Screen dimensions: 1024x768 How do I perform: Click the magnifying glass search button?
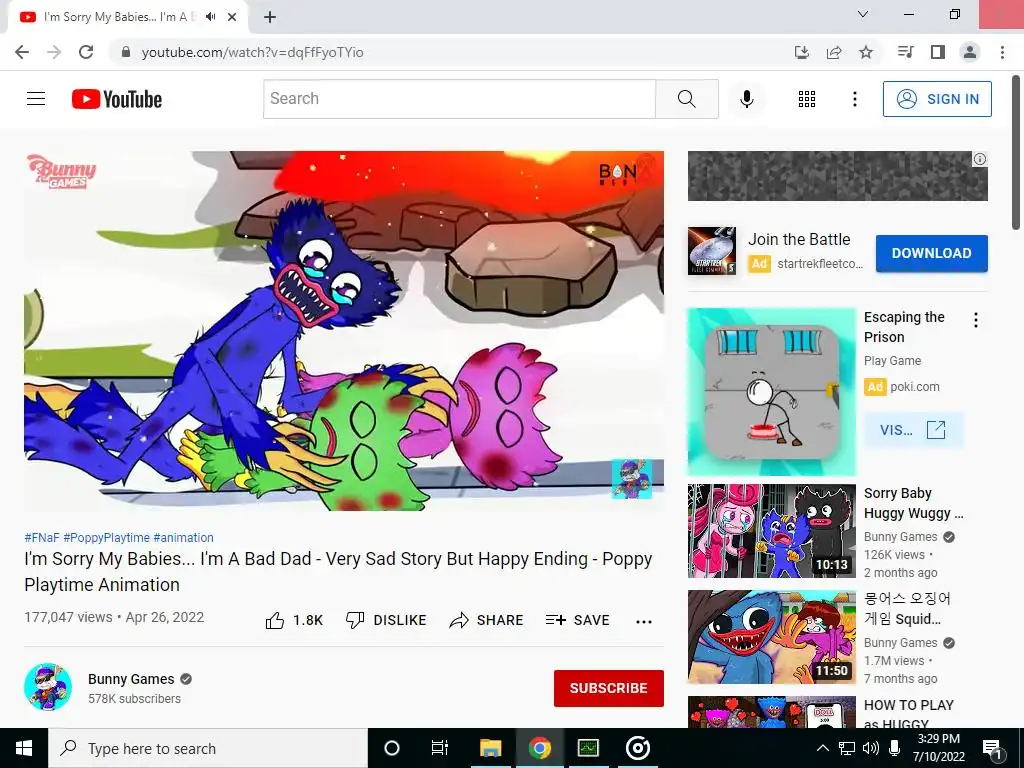click(x=686, y=99)
